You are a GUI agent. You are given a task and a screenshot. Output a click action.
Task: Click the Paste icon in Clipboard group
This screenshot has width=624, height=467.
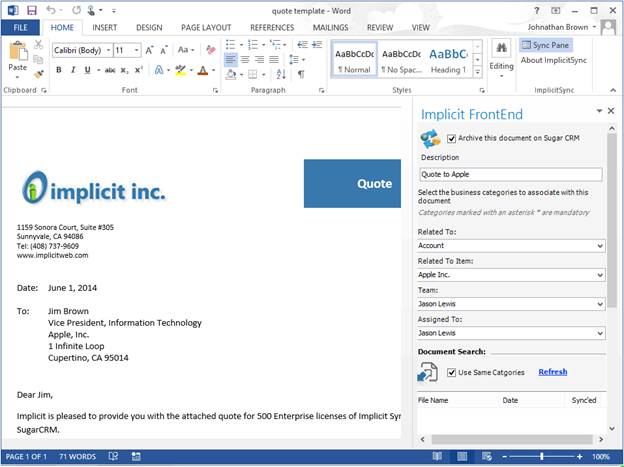point(18,59)
